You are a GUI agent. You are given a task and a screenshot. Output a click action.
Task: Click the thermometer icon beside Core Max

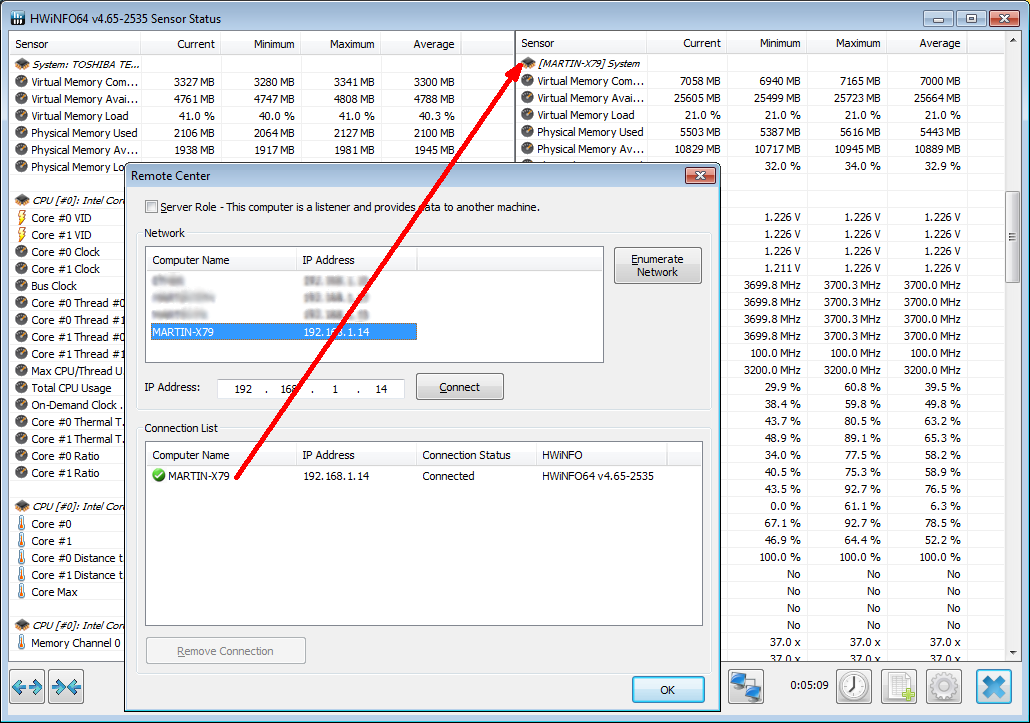click(x=22, y=592)
